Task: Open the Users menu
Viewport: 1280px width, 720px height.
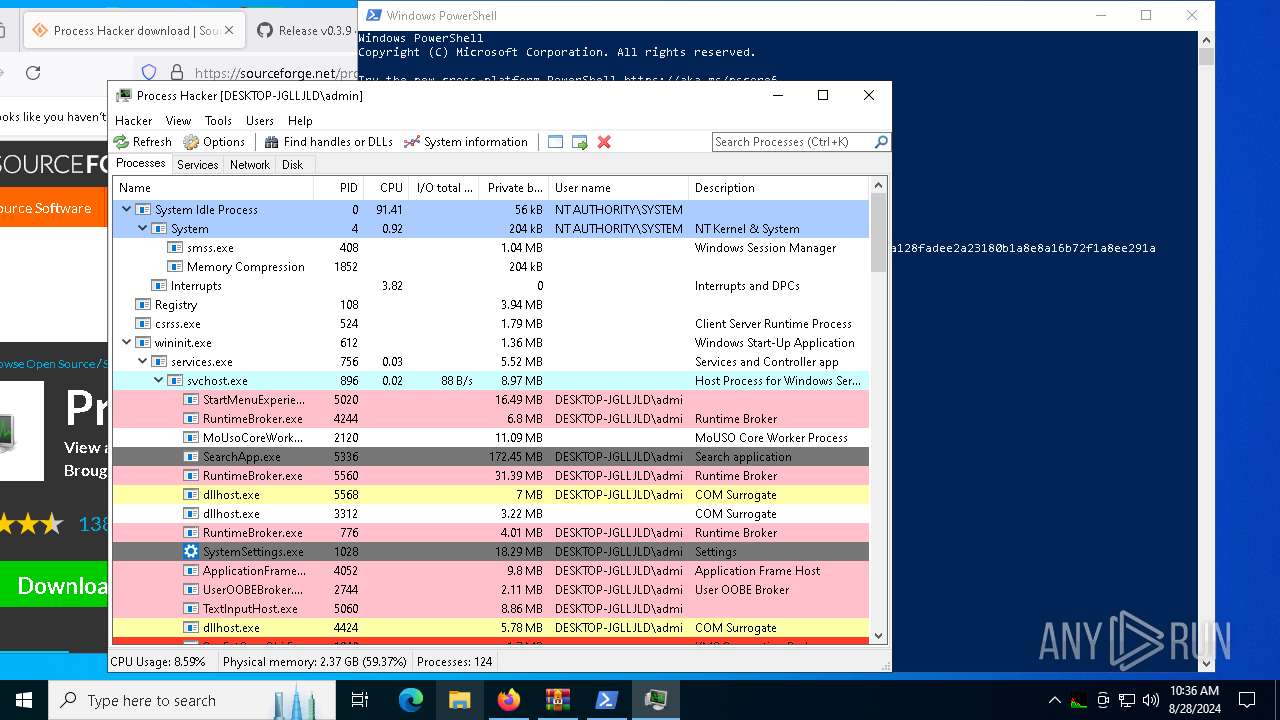Action: pos(260,120)
